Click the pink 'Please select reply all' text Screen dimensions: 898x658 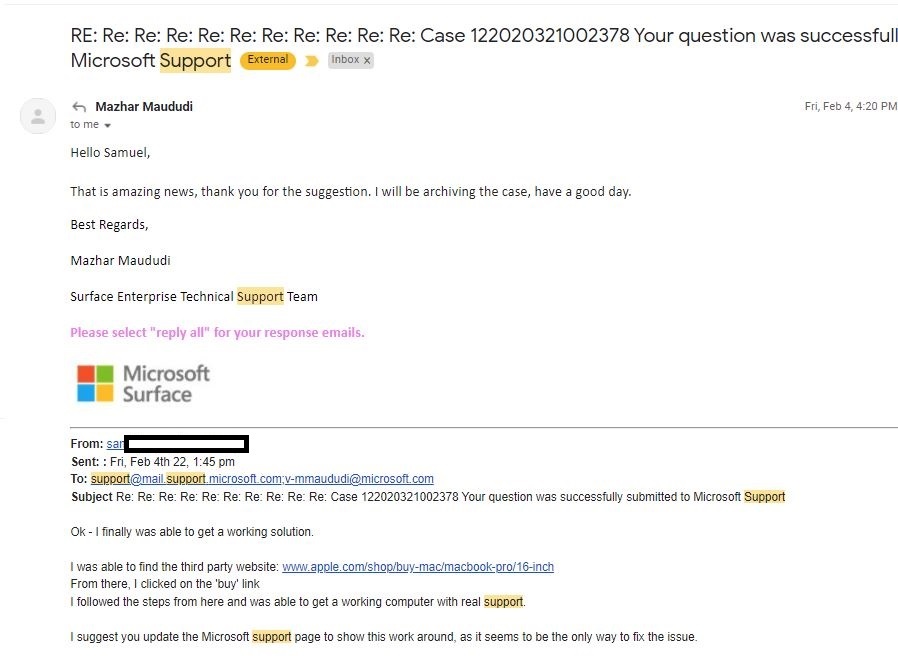[x=217, y=333]
